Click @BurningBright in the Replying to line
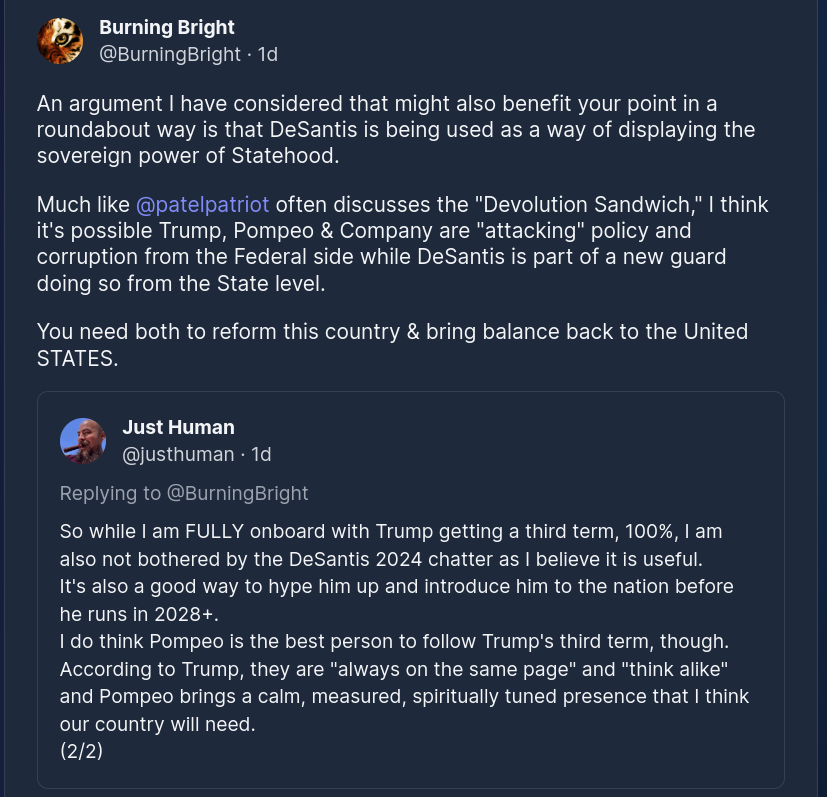This screenshot has height=797, width=827. [237, 493]
